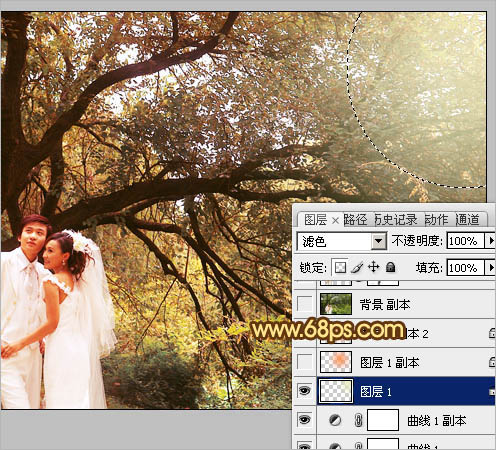Click the 填充 100% value field
The image size is (496, 450).
tap(465, 268)
